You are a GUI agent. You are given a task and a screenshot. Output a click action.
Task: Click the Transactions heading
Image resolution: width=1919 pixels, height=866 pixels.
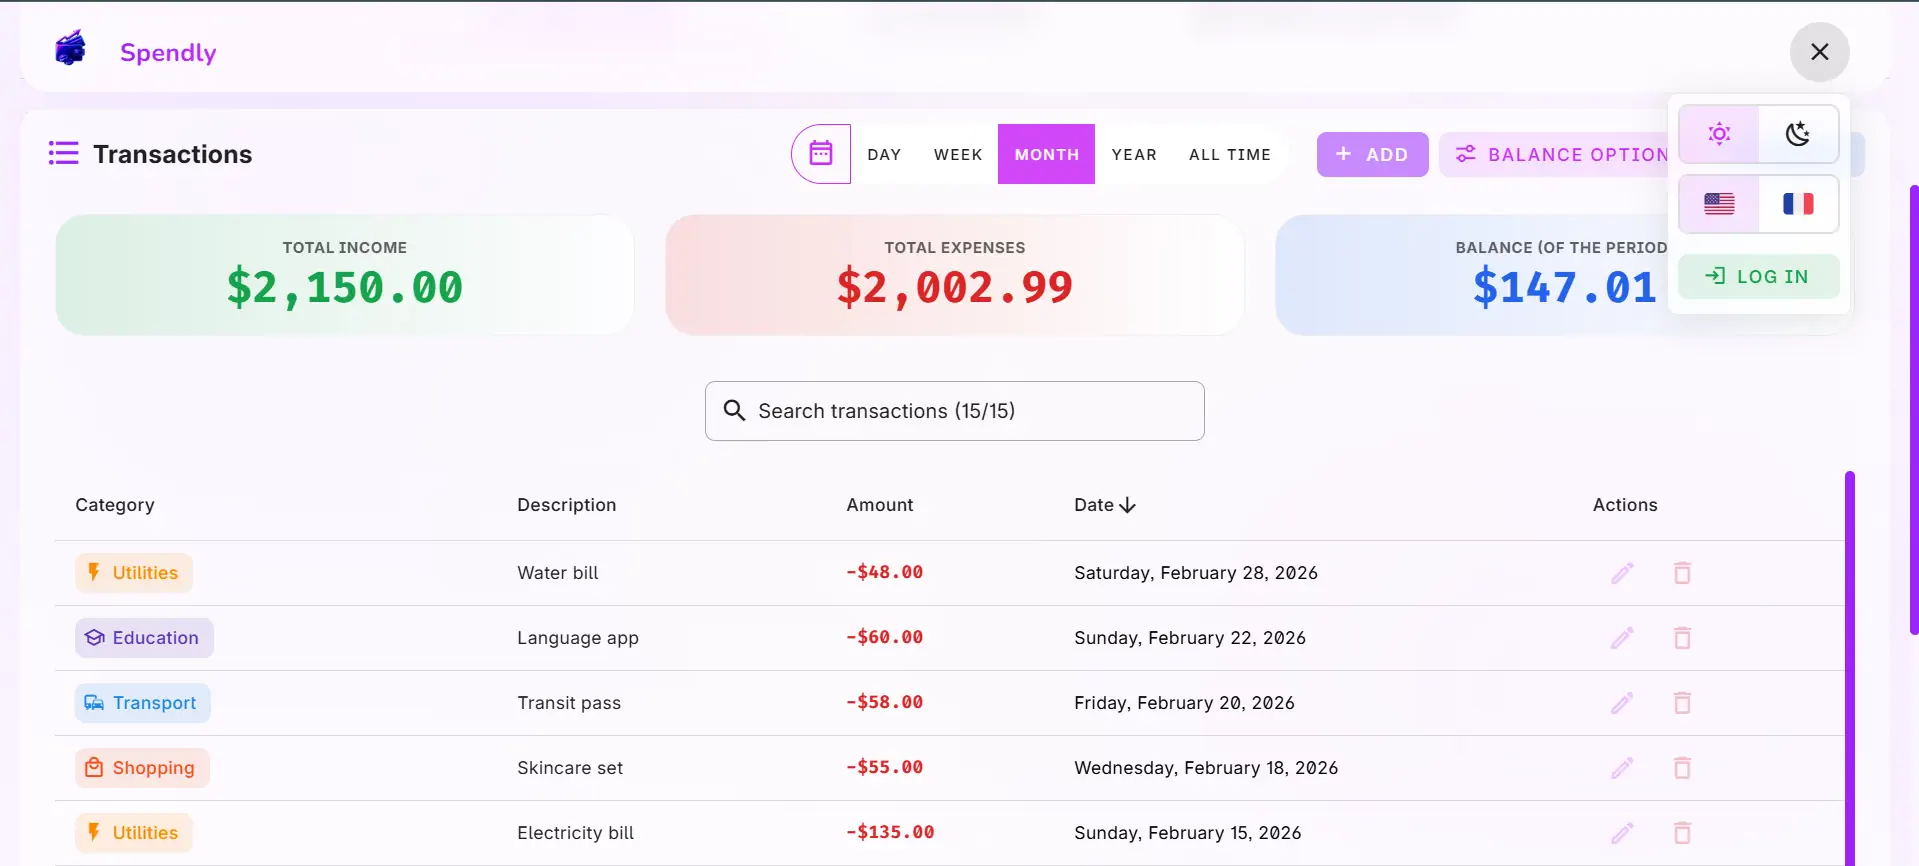point(172,154)
